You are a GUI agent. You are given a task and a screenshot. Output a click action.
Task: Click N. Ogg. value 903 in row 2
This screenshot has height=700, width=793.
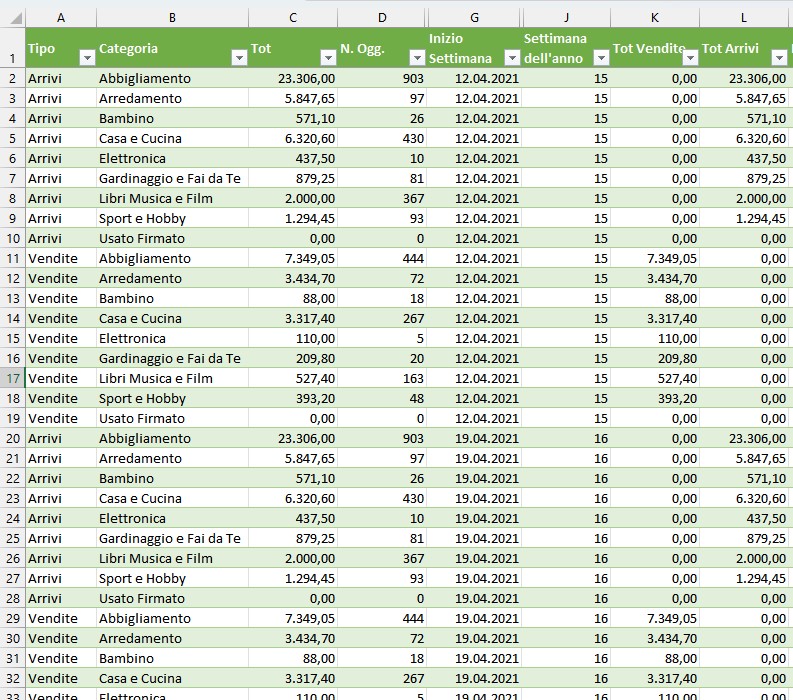point(382,78)
